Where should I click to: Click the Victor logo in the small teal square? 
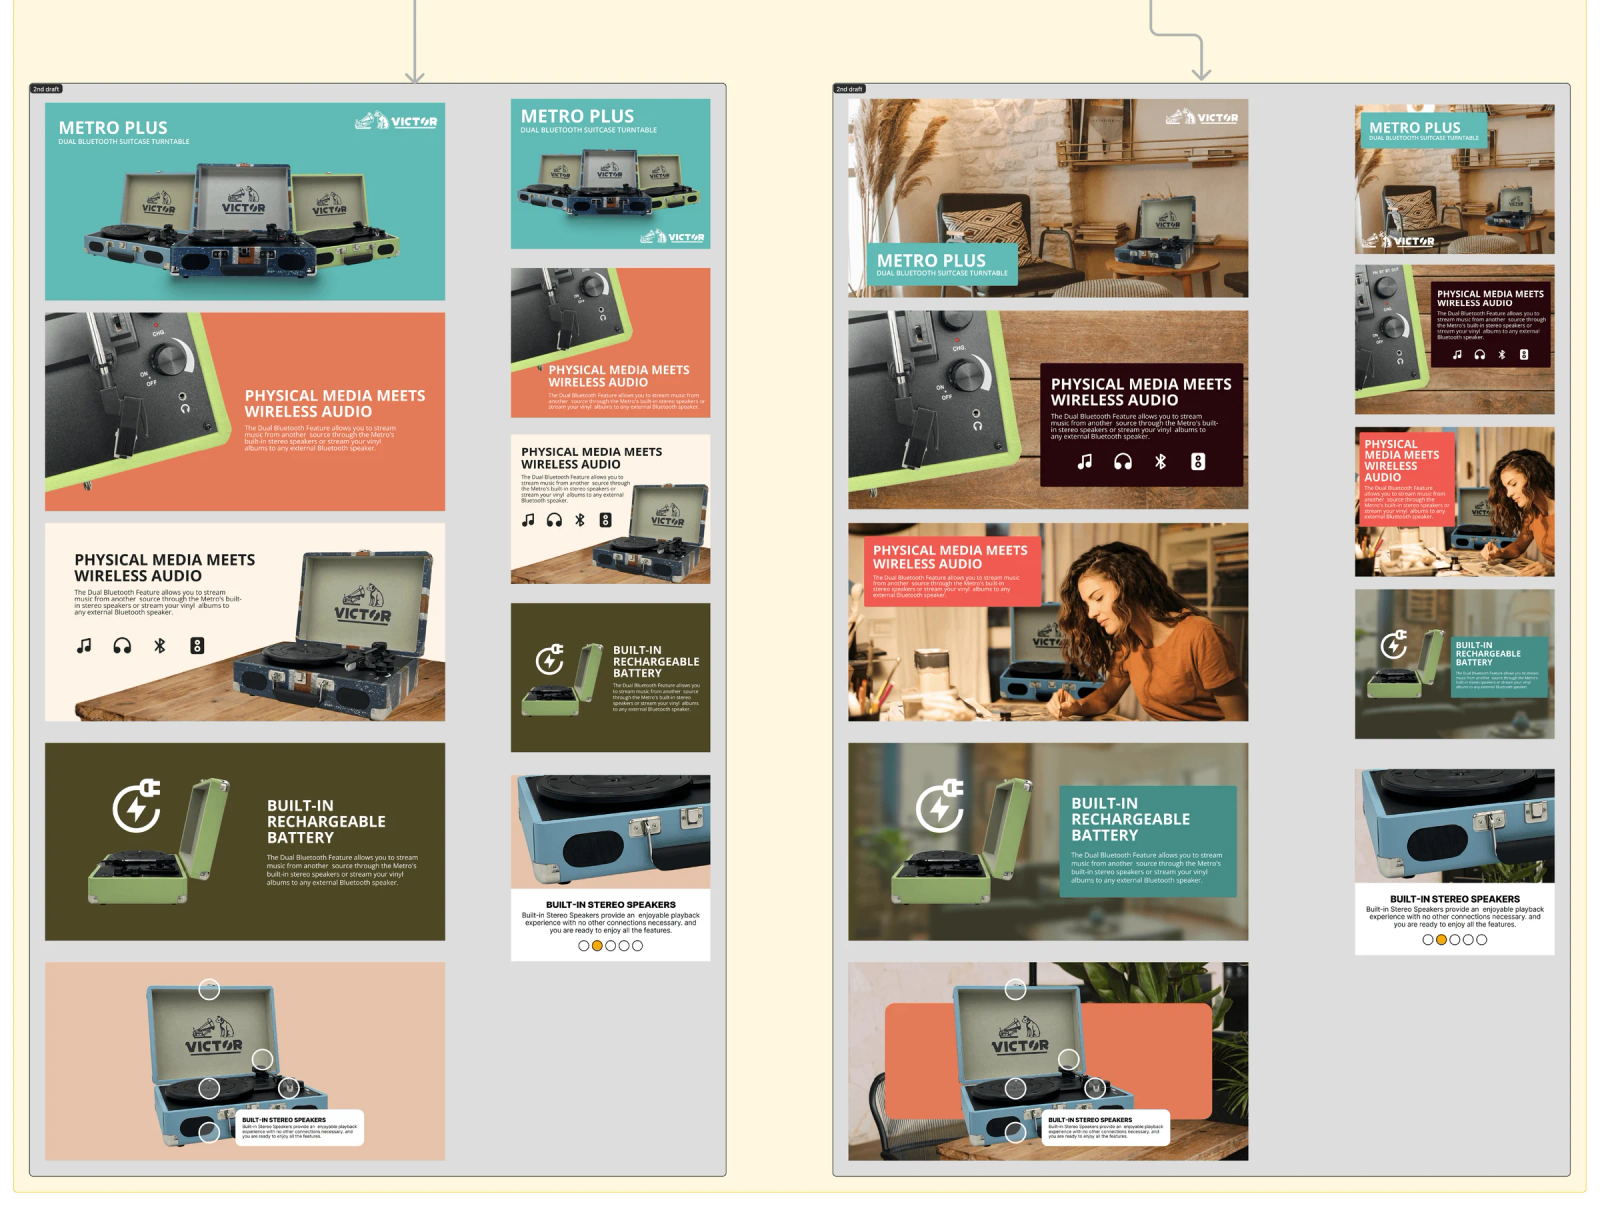tap(673, 237)
